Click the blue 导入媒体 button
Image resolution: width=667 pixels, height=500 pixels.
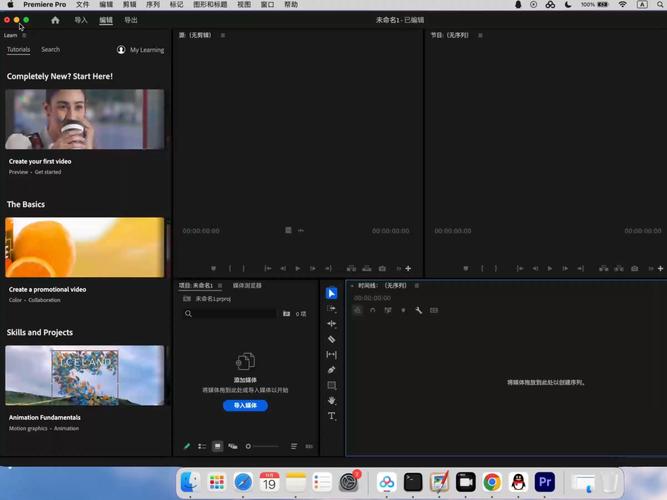coord(245,406)
